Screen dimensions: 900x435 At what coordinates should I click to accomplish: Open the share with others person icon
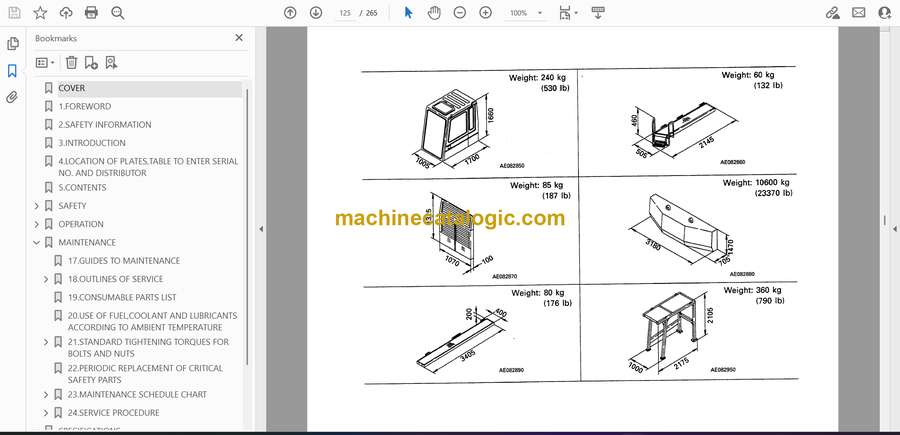pos(885,13)
